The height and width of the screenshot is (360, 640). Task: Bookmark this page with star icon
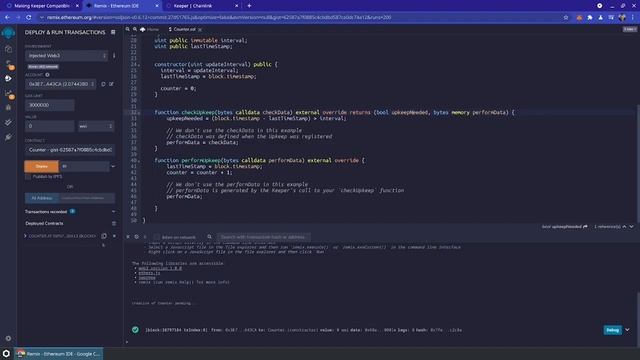[x=566, y=18]
